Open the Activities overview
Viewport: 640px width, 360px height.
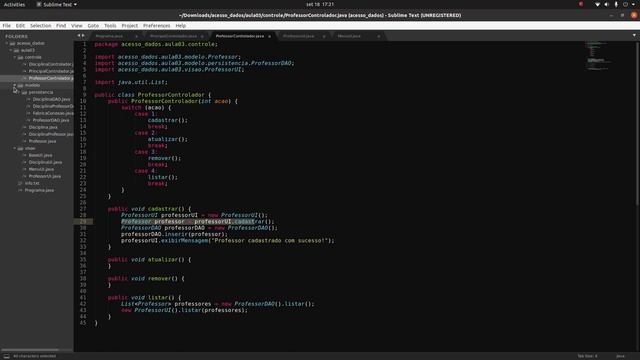click(x=14, y=4)
